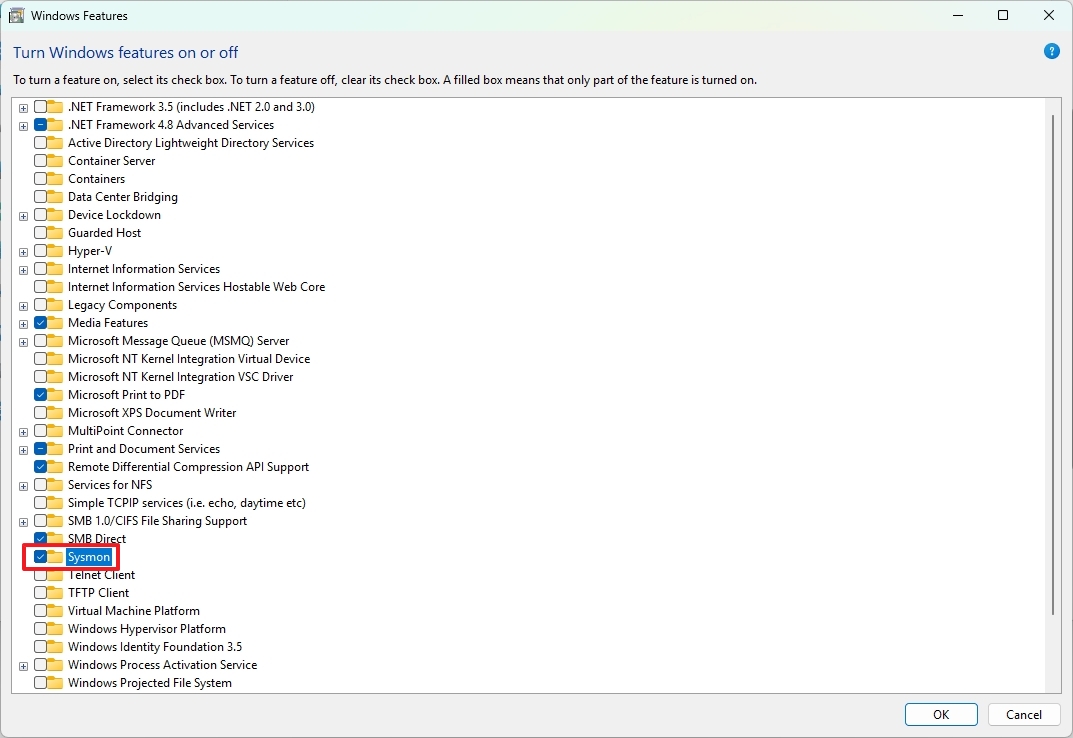This screenshot has height=738, width=1073.
Task: Expand the Internet Information Services node
Action: [22, 268]
